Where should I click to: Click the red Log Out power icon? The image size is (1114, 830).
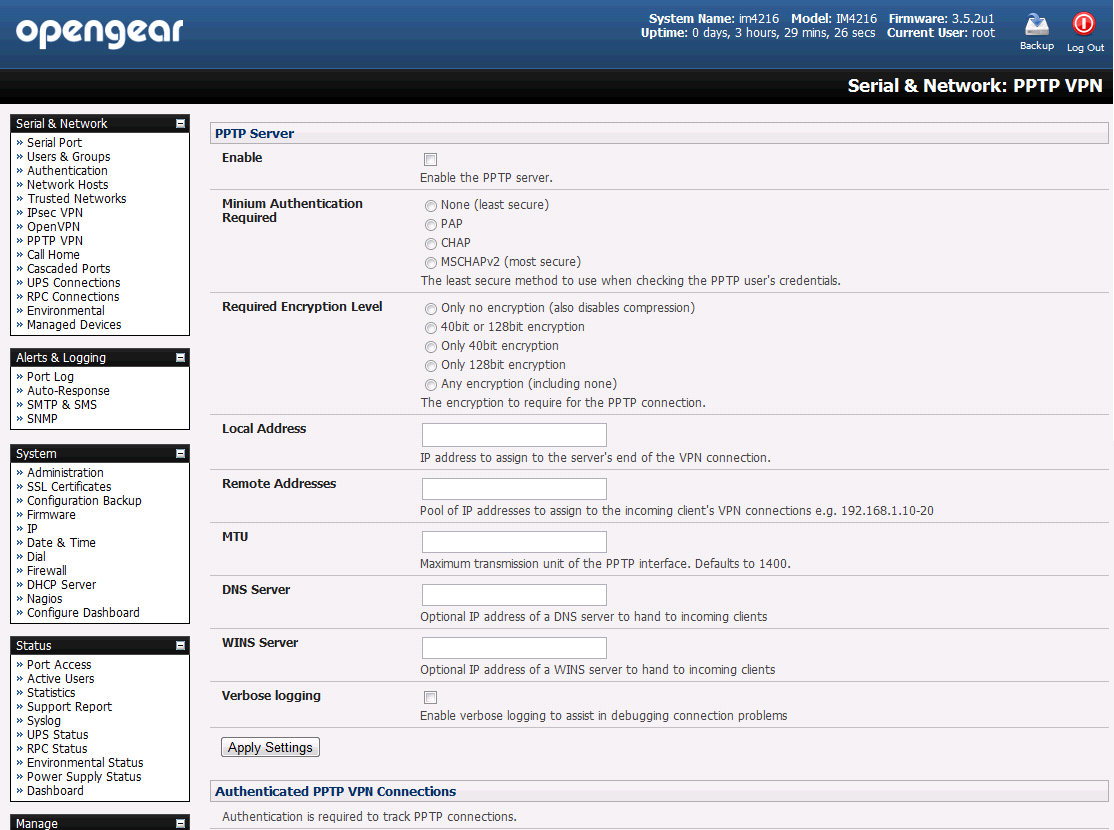tap(1083, 24)
